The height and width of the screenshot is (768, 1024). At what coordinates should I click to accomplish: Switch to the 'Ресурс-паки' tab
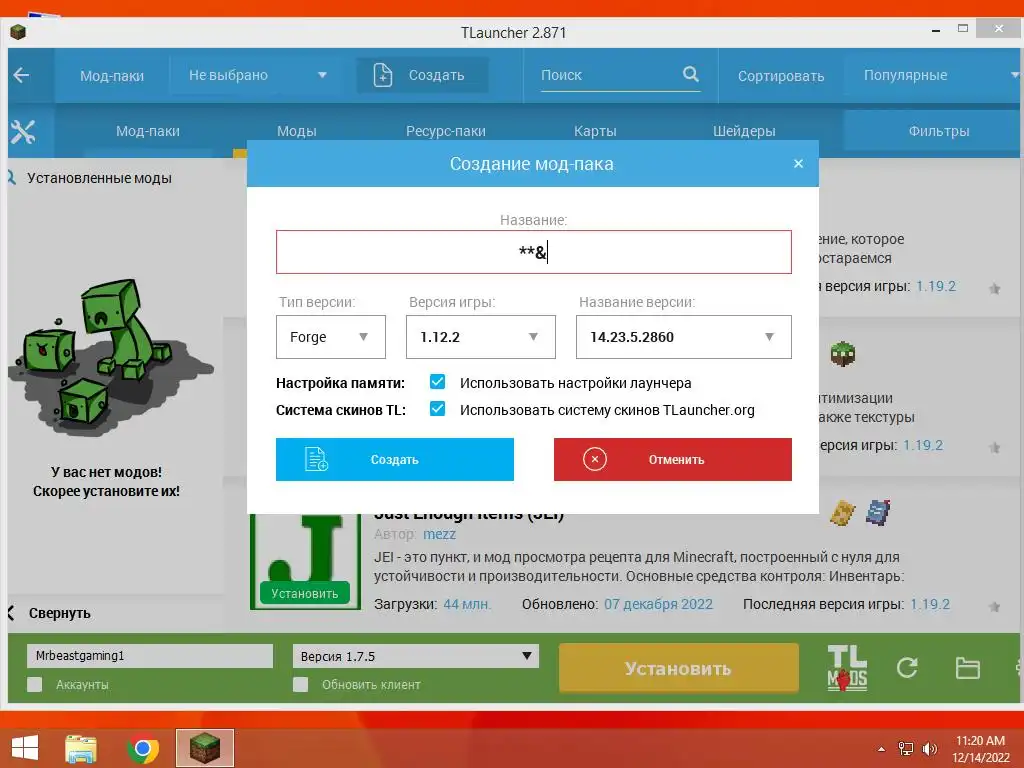[x=446, y=131]
